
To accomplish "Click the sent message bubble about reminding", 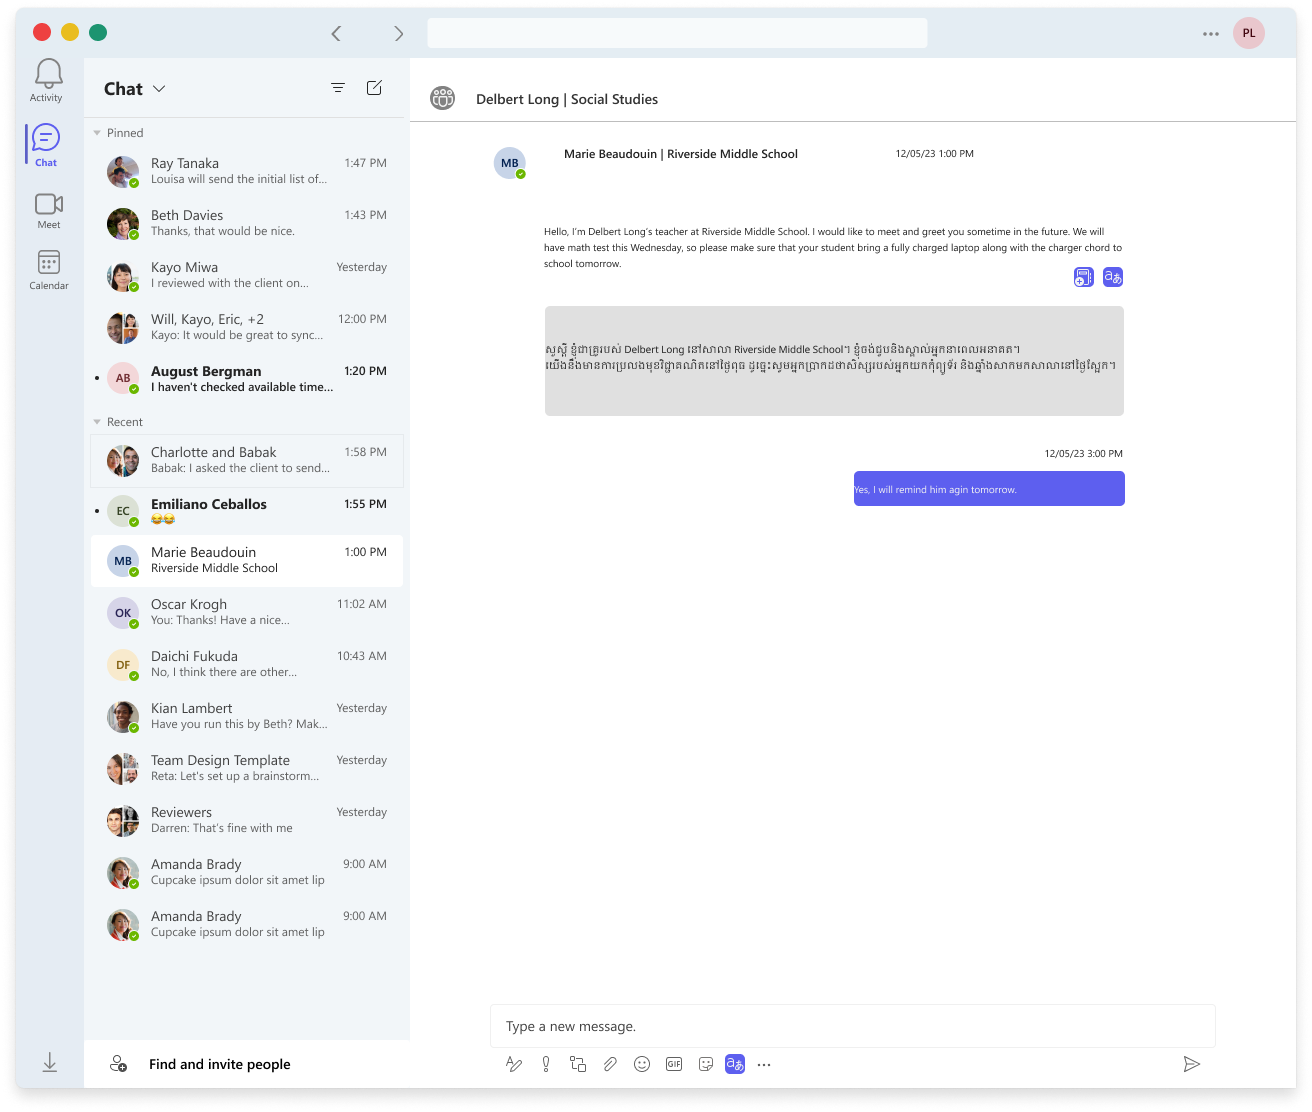I will [x=989, y=489].
